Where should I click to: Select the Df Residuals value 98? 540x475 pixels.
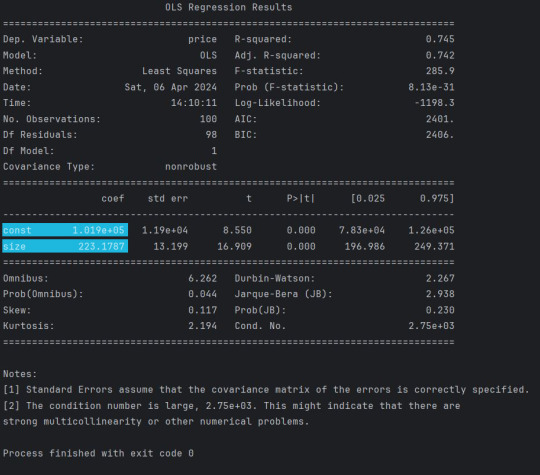coord(211,135)
